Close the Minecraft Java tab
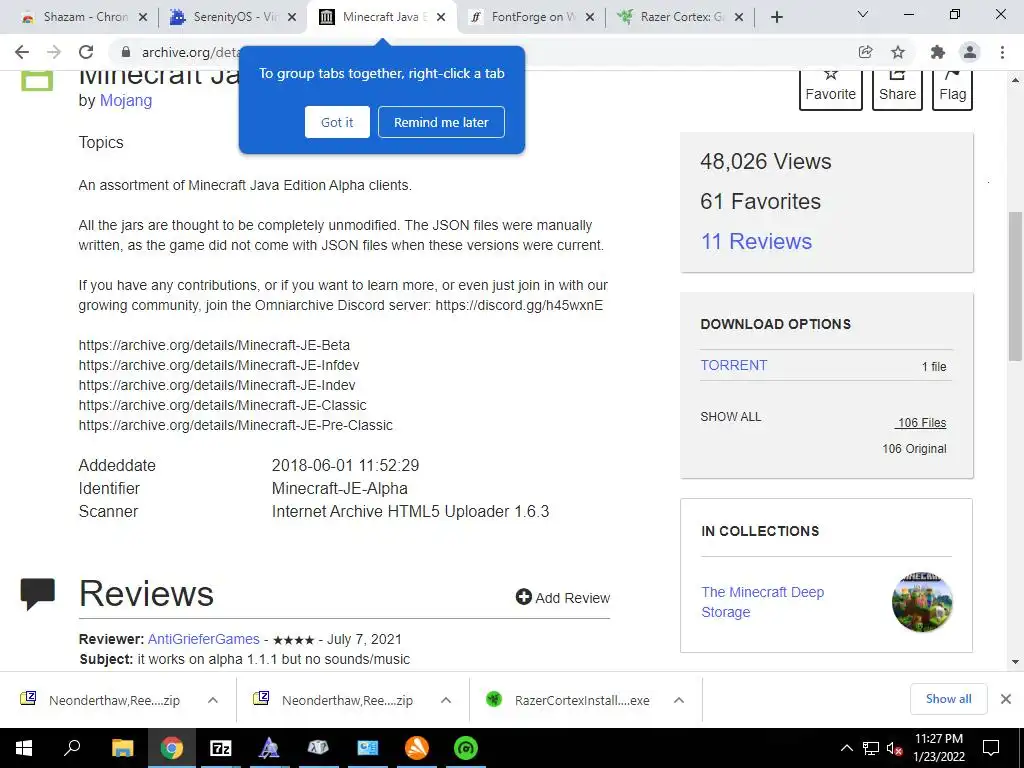The width and height of the screenshot is (1024, 768). 441,17
